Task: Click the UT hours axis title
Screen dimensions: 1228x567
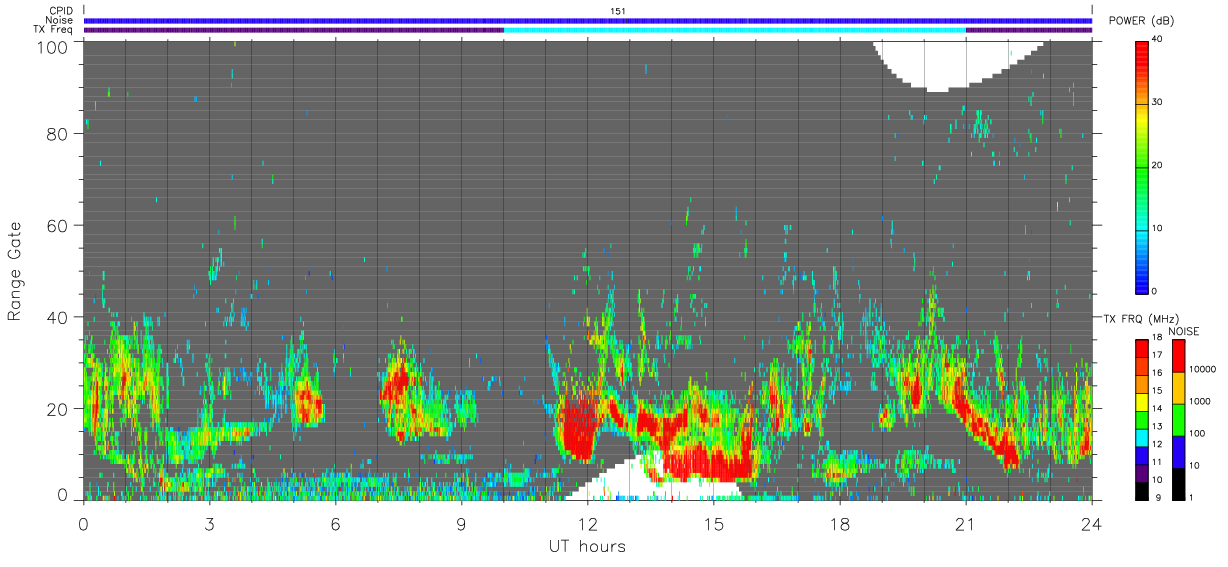Action: click(587, 546)
